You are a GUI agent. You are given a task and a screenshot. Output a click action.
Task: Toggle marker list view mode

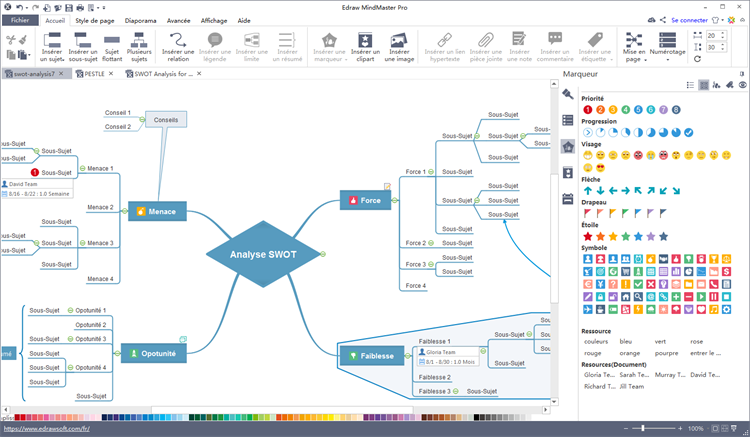[690, 85]
